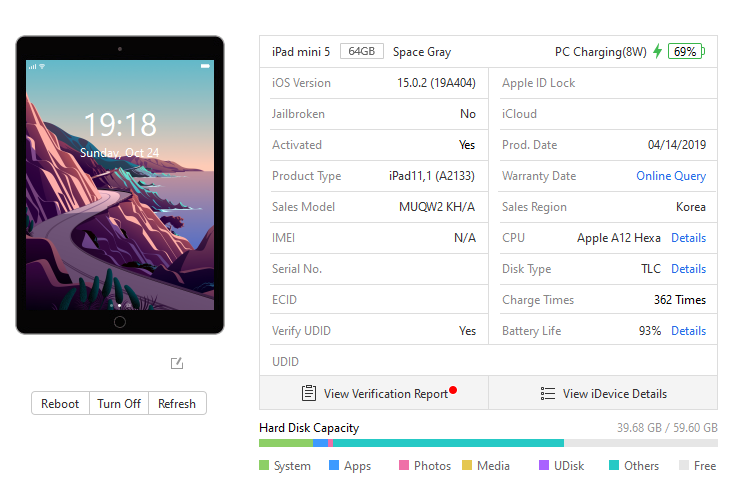Click the sales model MUQW2 KH/A
The image size is (741, 493).
click(437, 207)
